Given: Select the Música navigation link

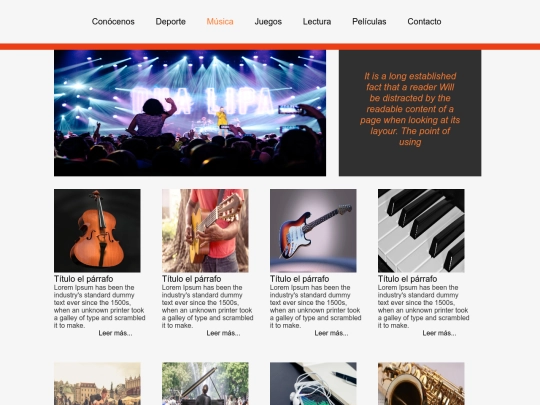Looking at the screenshot, I should (220, 22).
